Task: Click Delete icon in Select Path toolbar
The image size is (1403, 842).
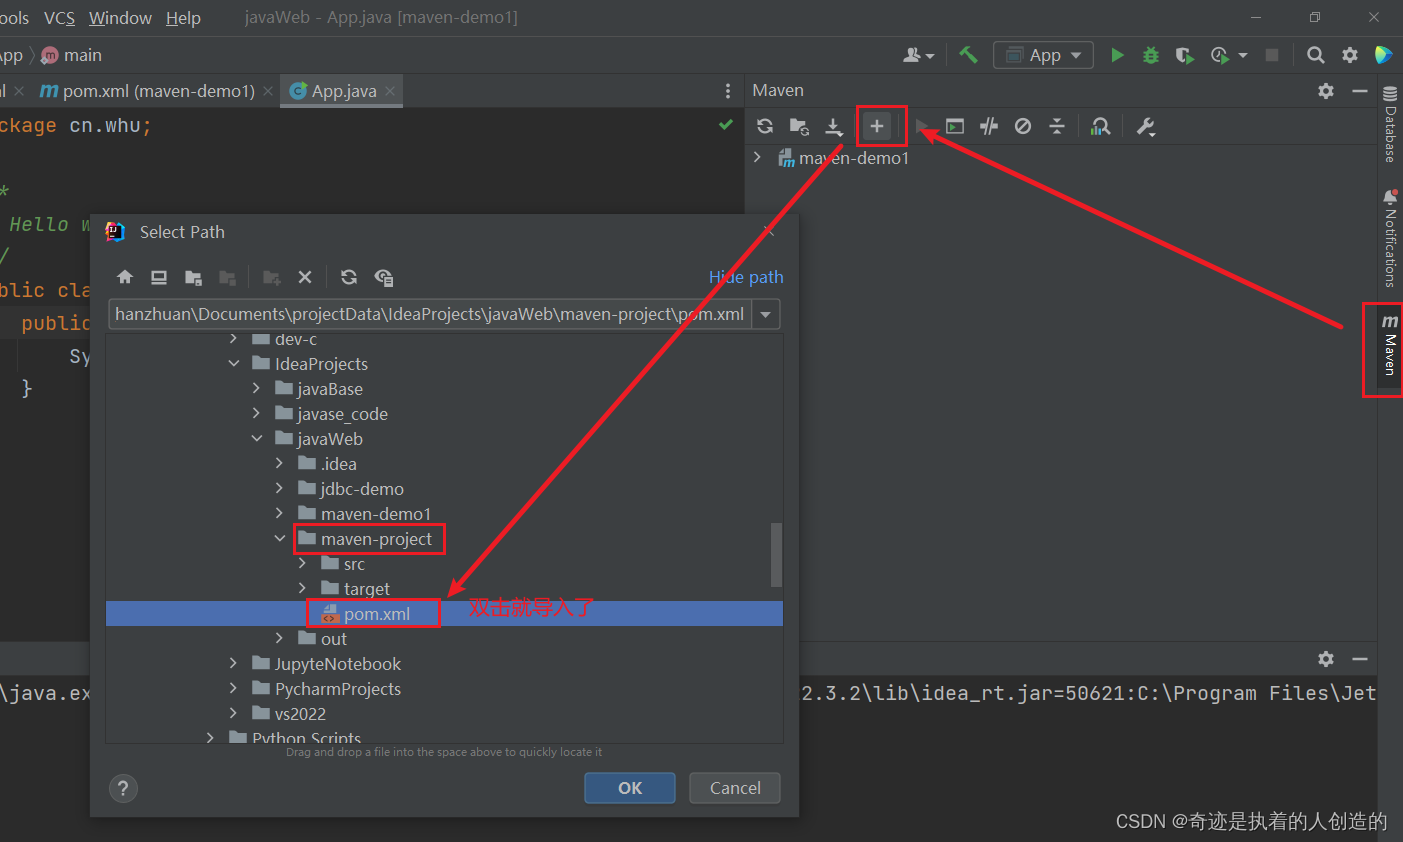Action: (x=305, y=277)
